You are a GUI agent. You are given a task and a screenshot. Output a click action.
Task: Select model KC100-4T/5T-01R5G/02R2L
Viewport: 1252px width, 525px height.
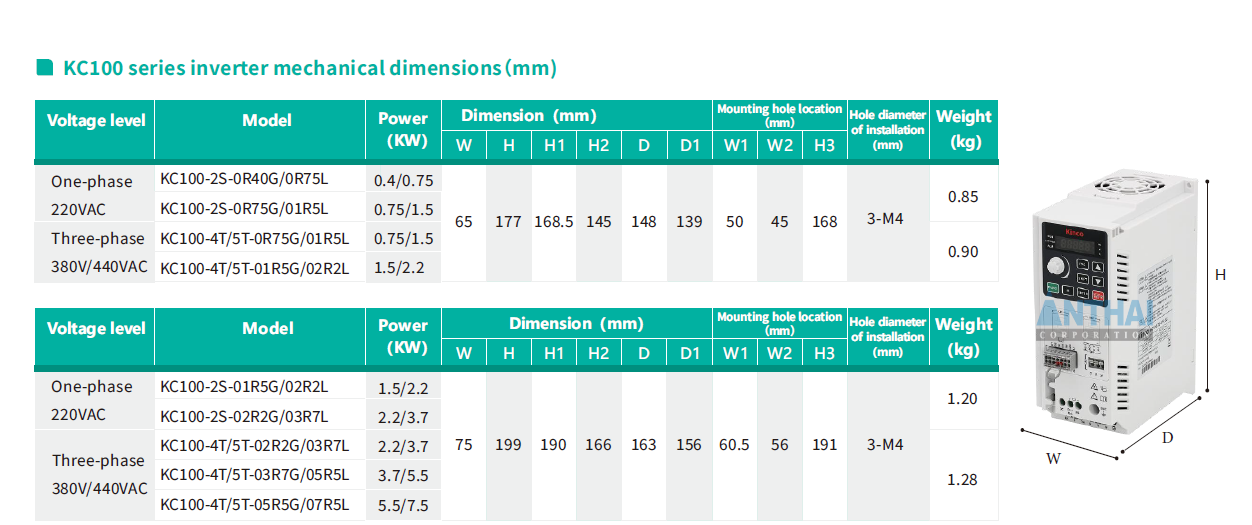254,268
